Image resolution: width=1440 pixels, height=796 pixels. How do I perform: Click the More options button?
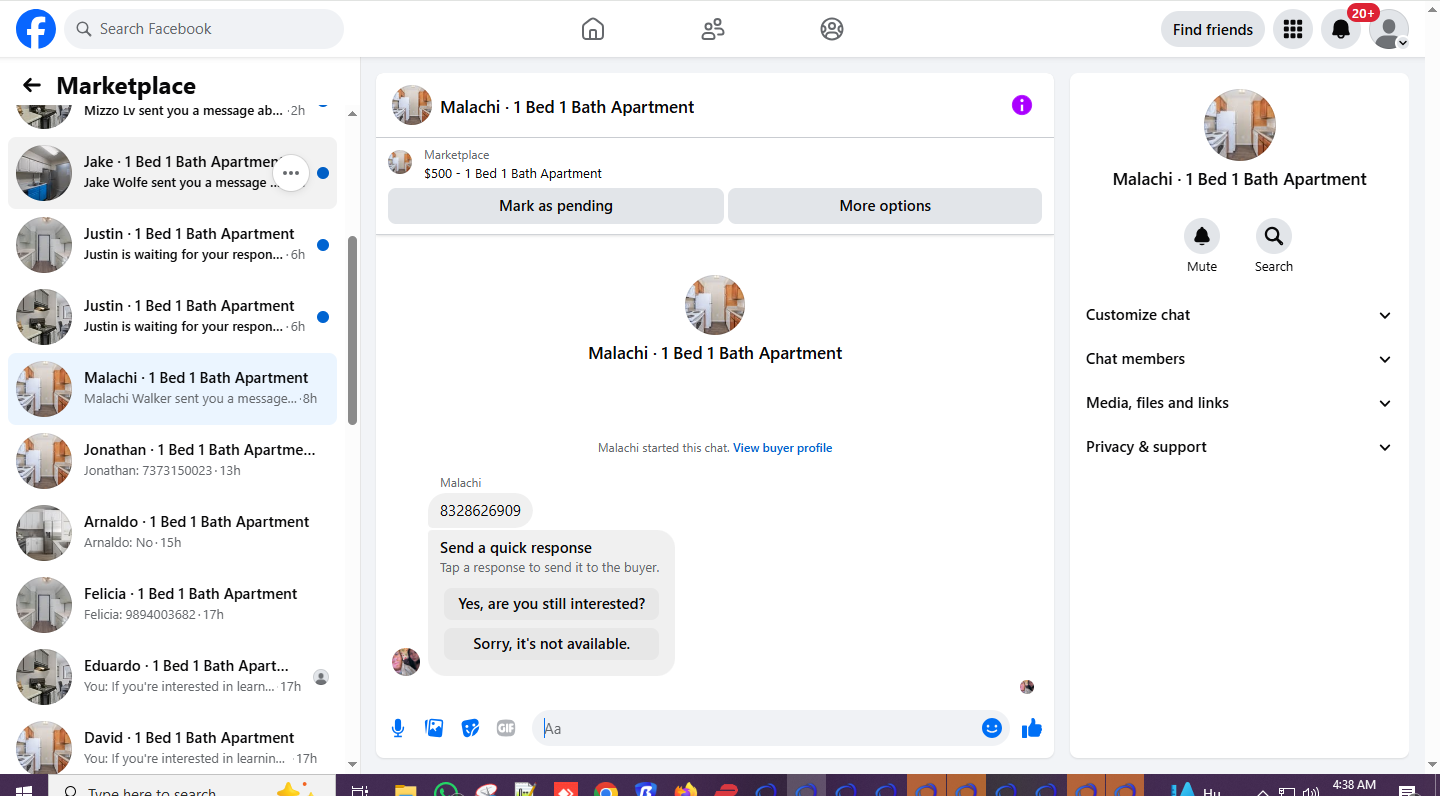point(885,206)
